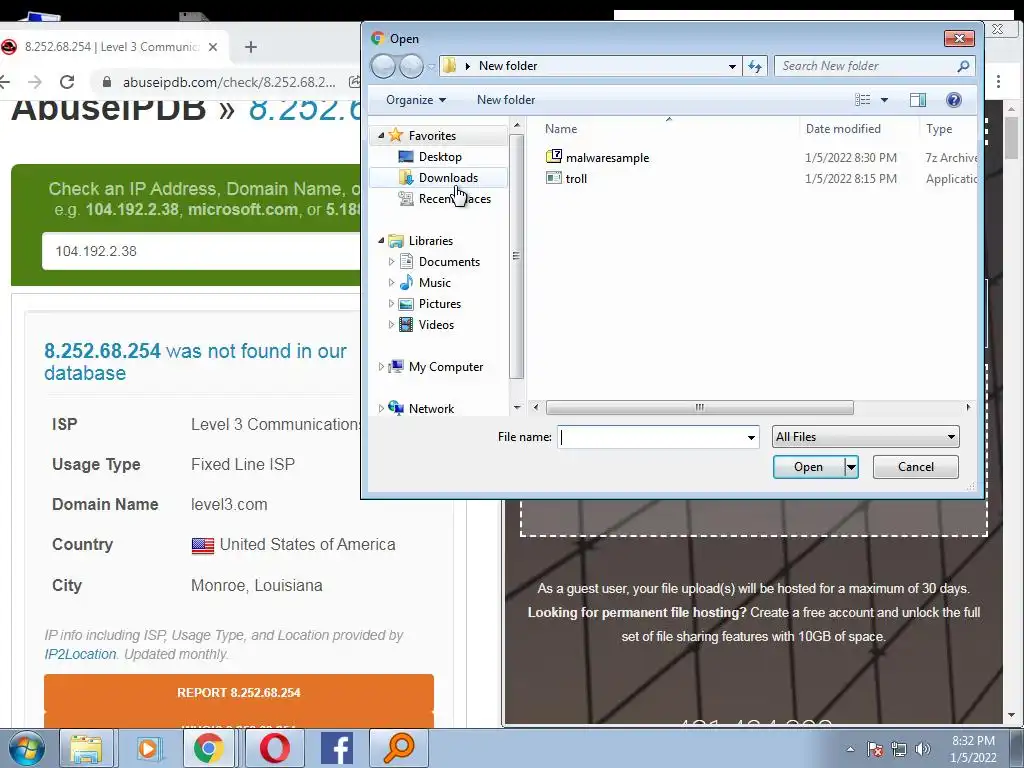Click the refresh button beside the address path
The width and height of the screenshot is (1024, 768).
click(x=755, y=66)
